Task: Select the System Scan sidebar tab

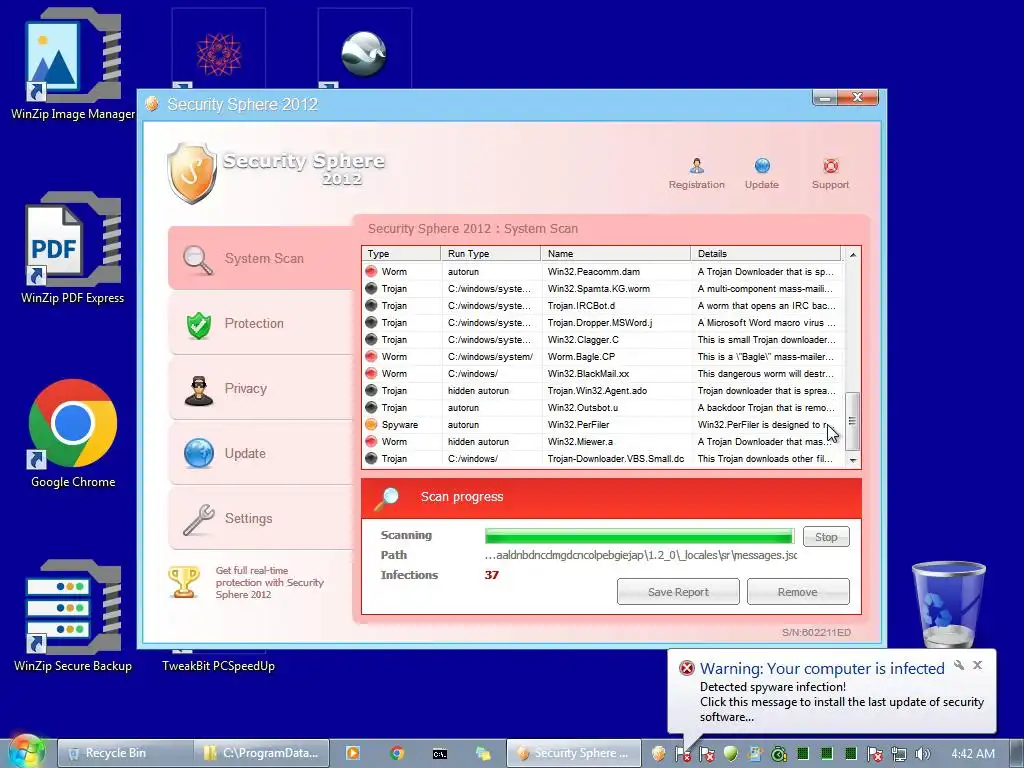Action: (260, 259)
